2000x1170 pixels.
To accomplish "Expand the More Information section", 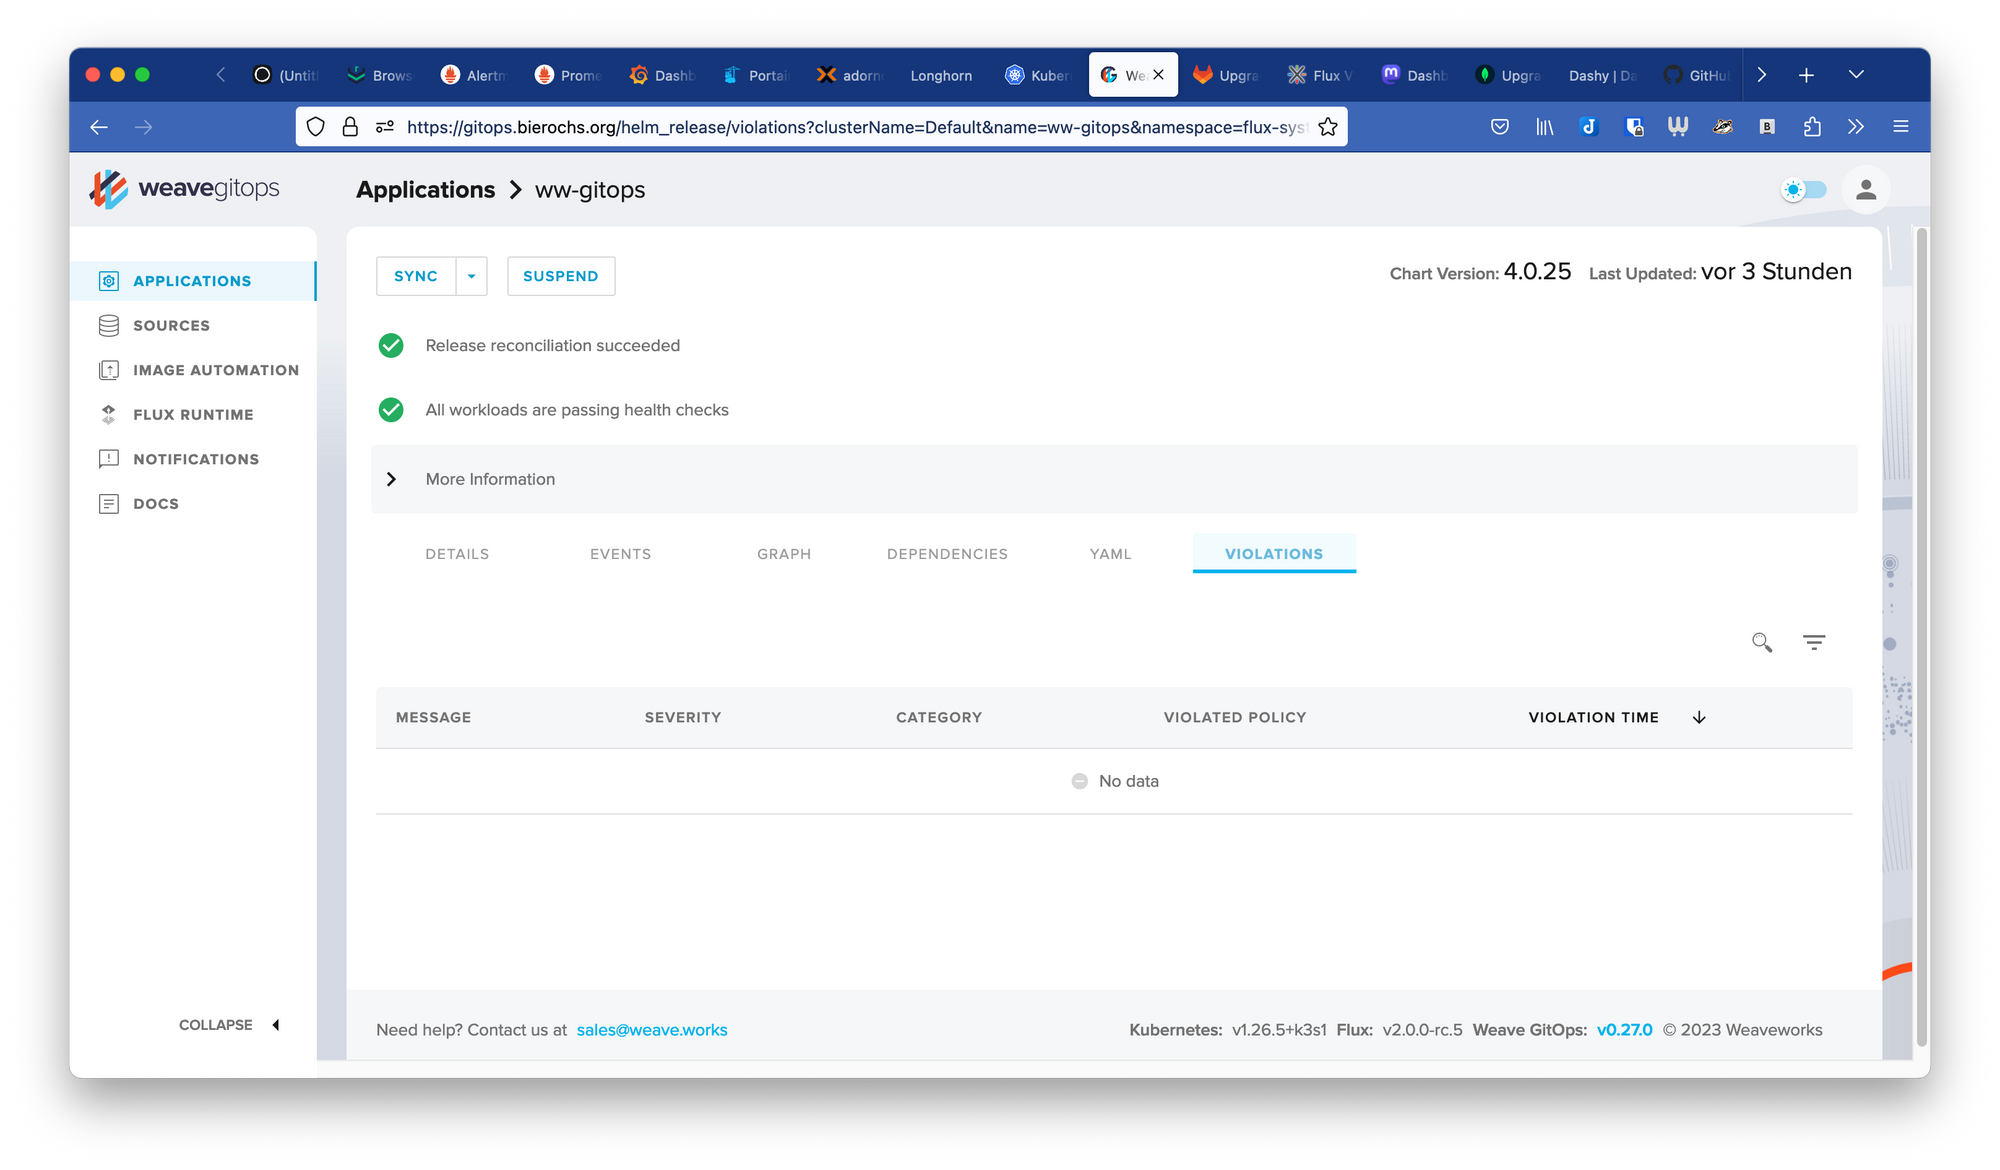I will pyautogui.click(x=1114, y=479).
